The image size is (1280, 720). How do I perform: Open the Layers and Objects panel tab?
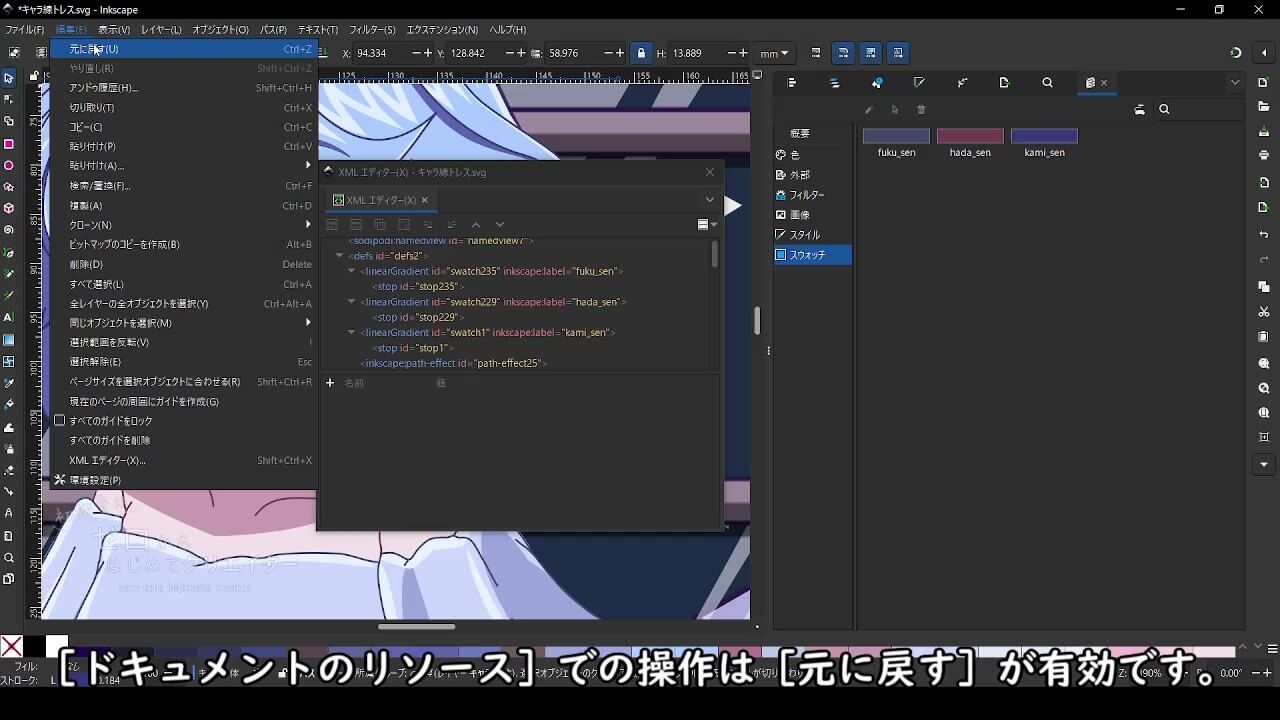point(835,83)
